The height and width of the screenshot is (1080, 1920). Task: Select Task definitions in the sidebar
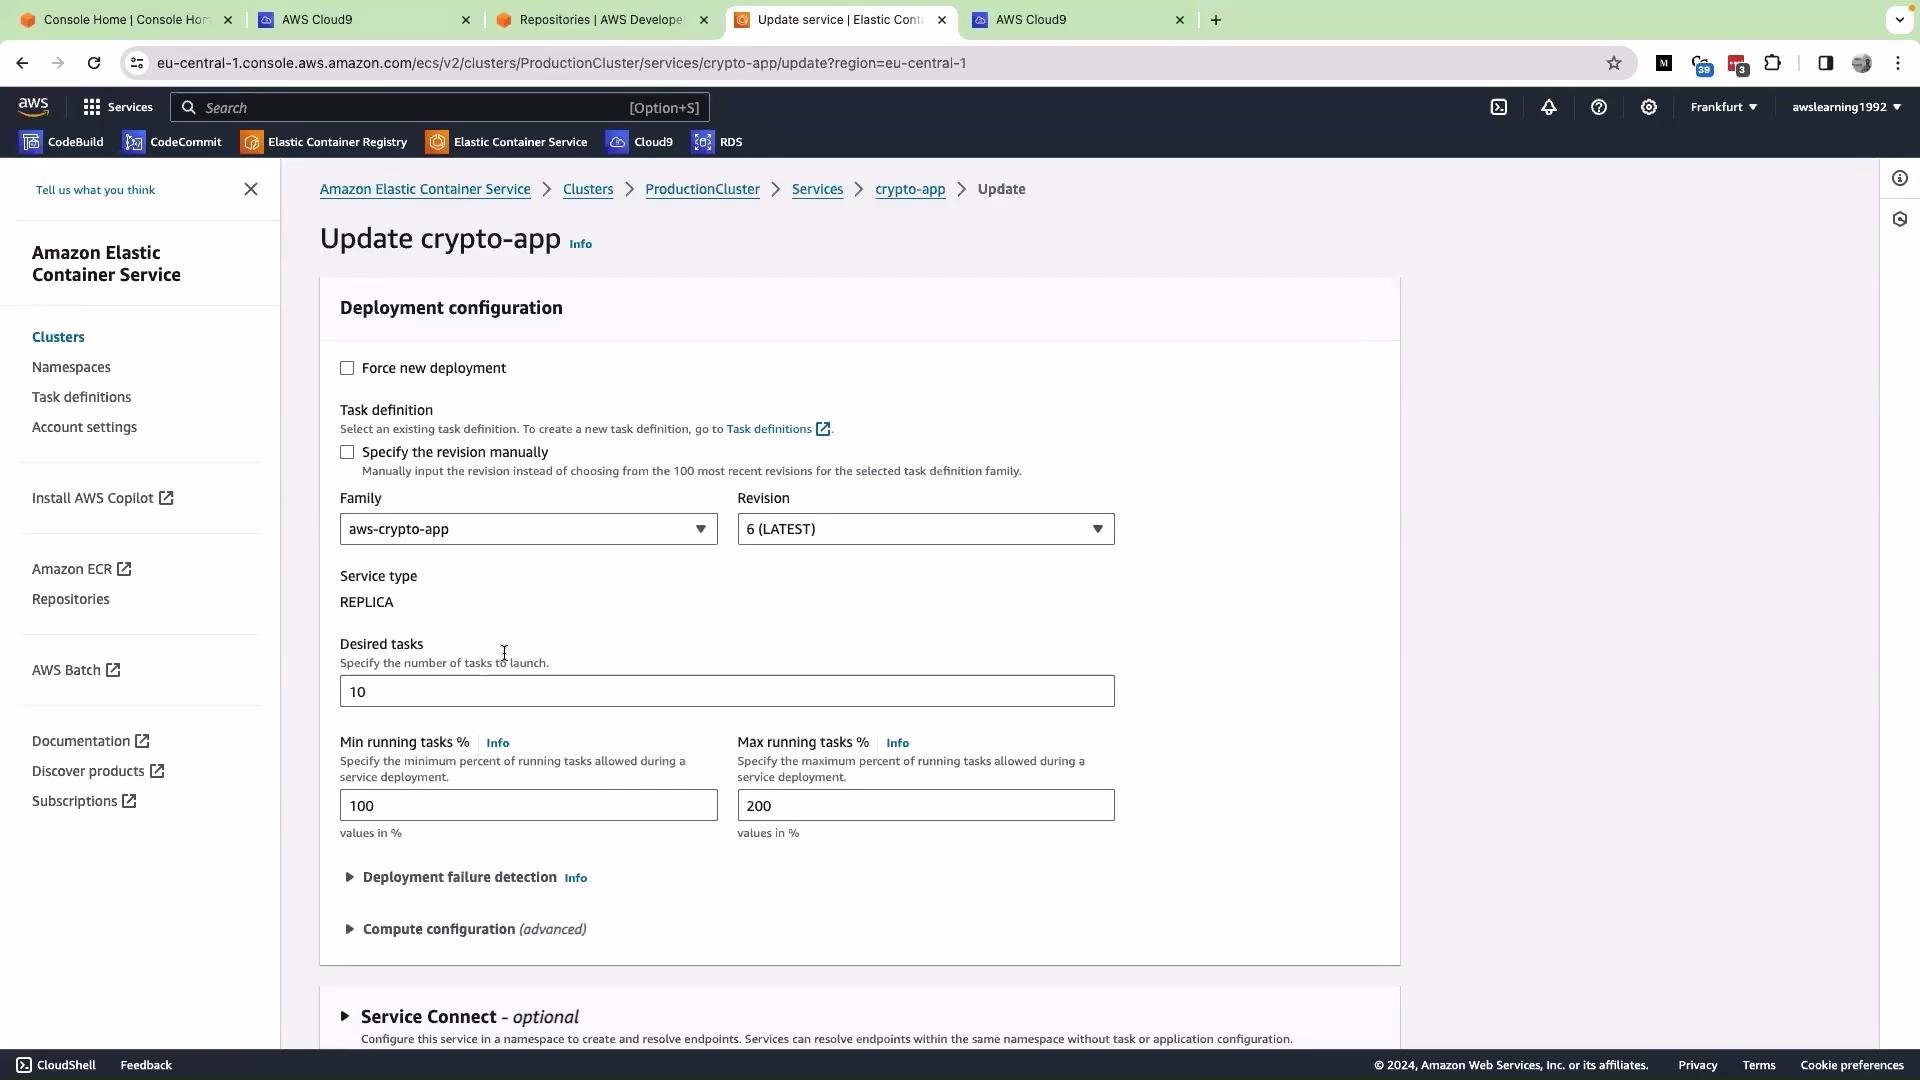81,397
